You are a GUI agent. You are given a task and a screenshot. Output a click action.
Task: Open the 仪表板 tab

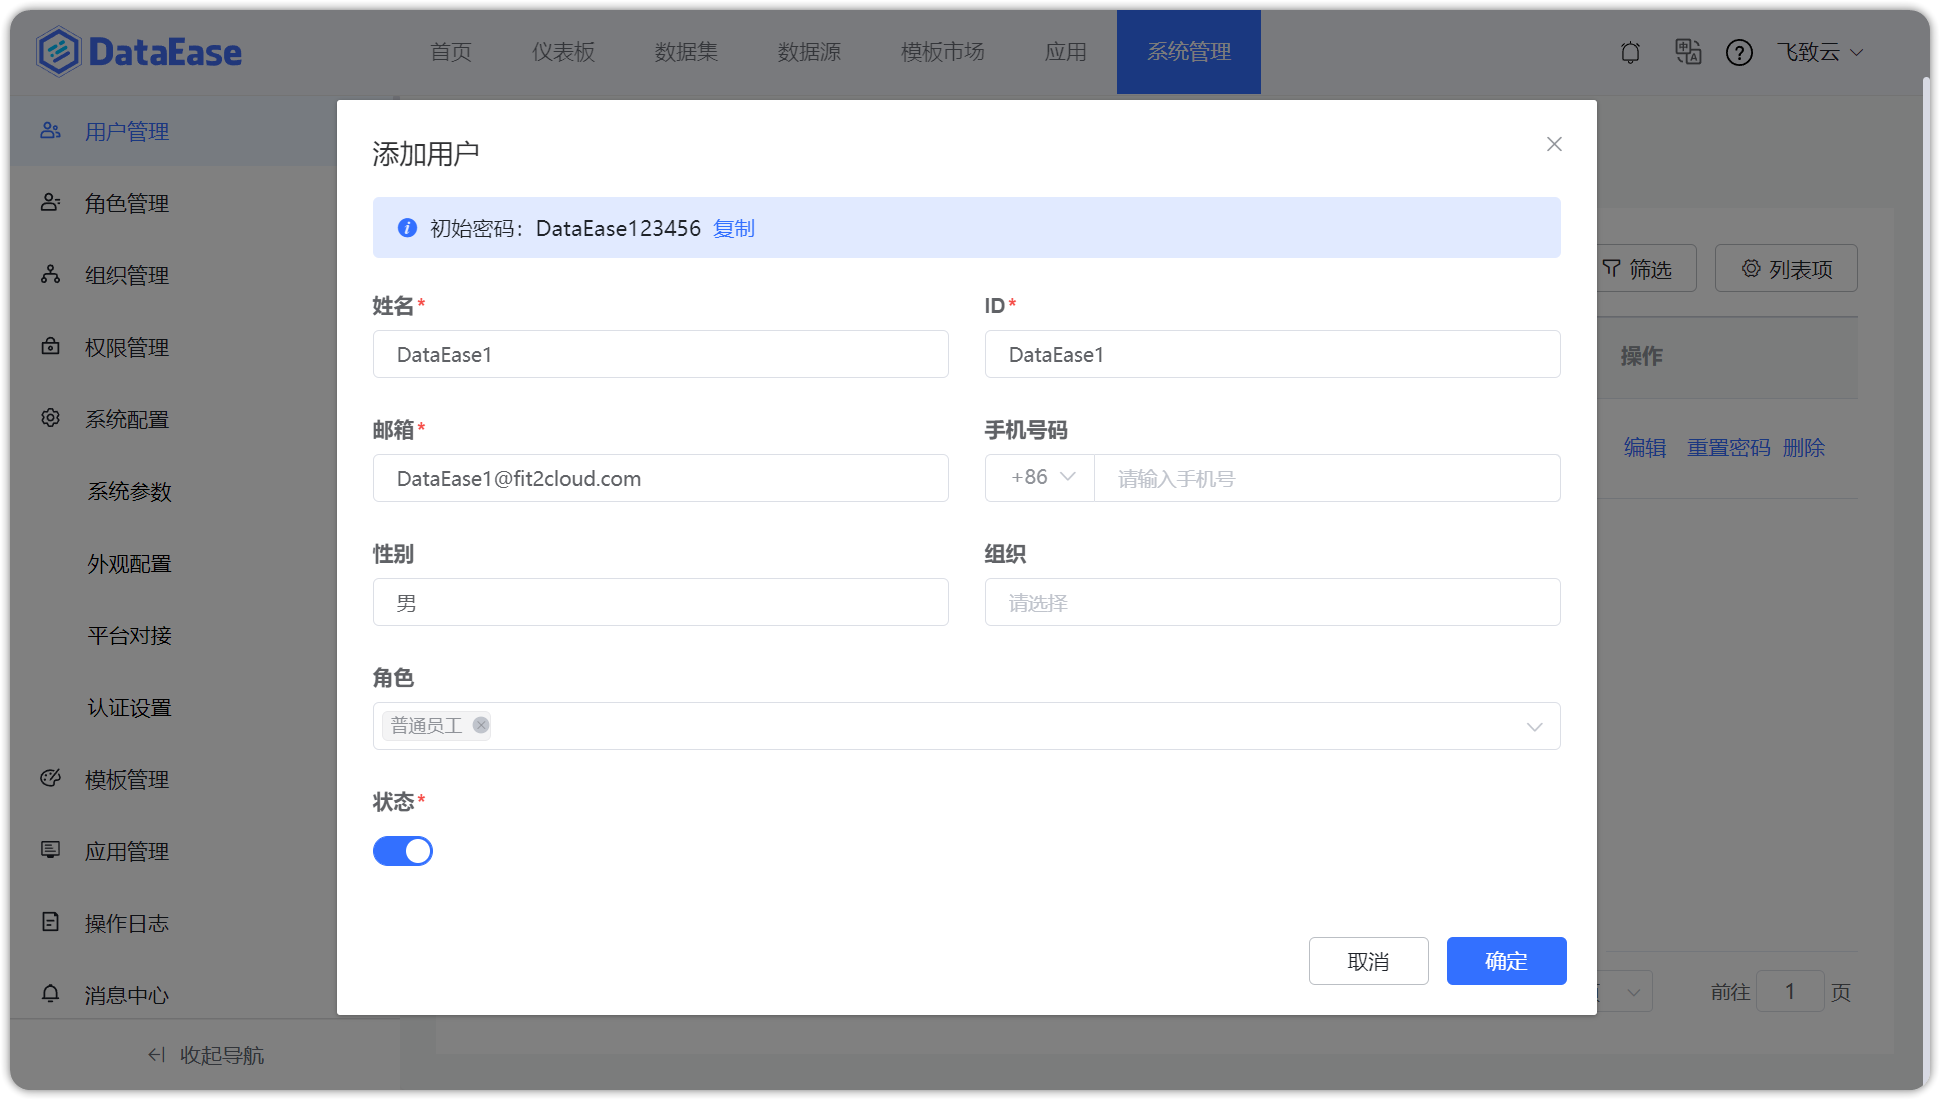coord(563,52)
